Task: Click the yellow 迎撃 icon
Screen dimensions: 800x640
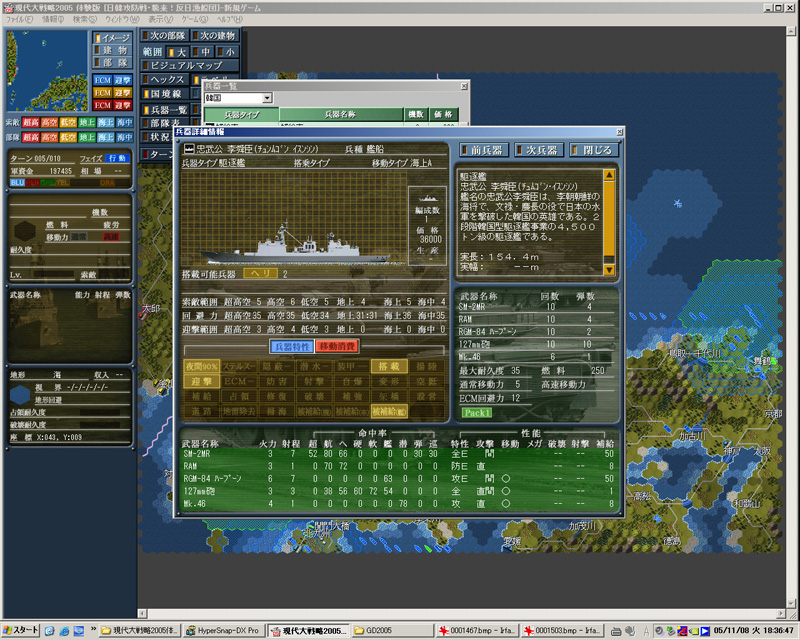Action: pyautogui.click(x=122, y=93)
